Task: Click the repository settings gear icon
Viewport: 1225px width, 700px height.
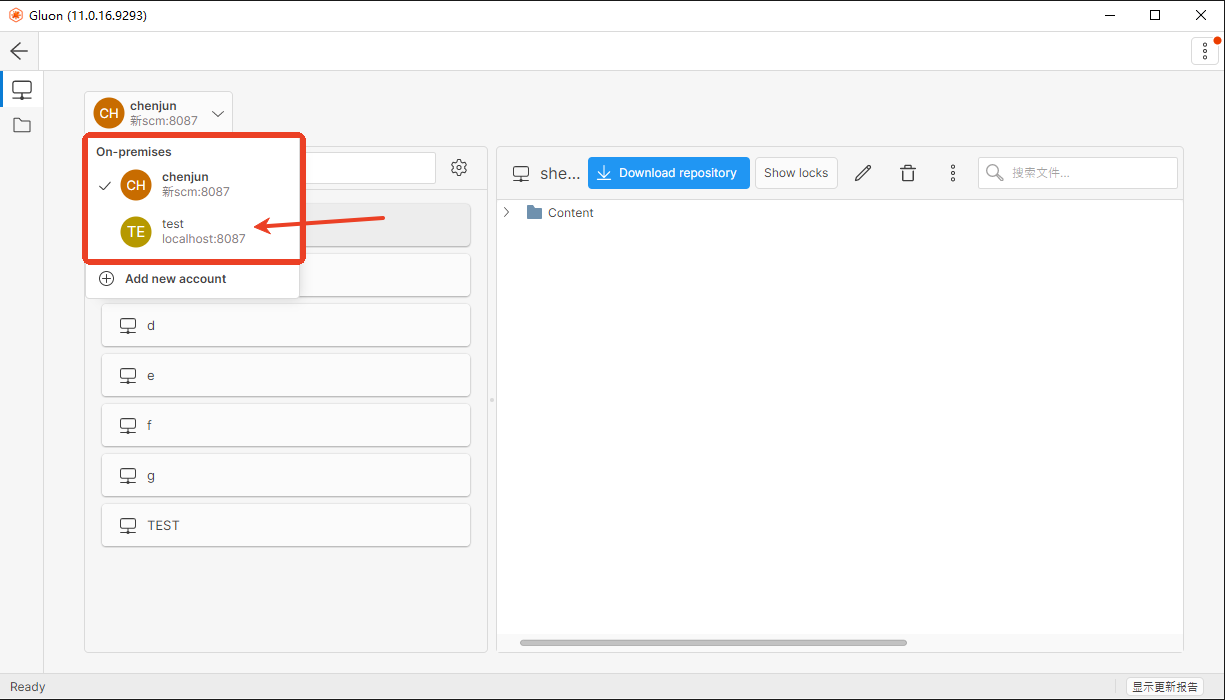Action: (x=459, y=168)
